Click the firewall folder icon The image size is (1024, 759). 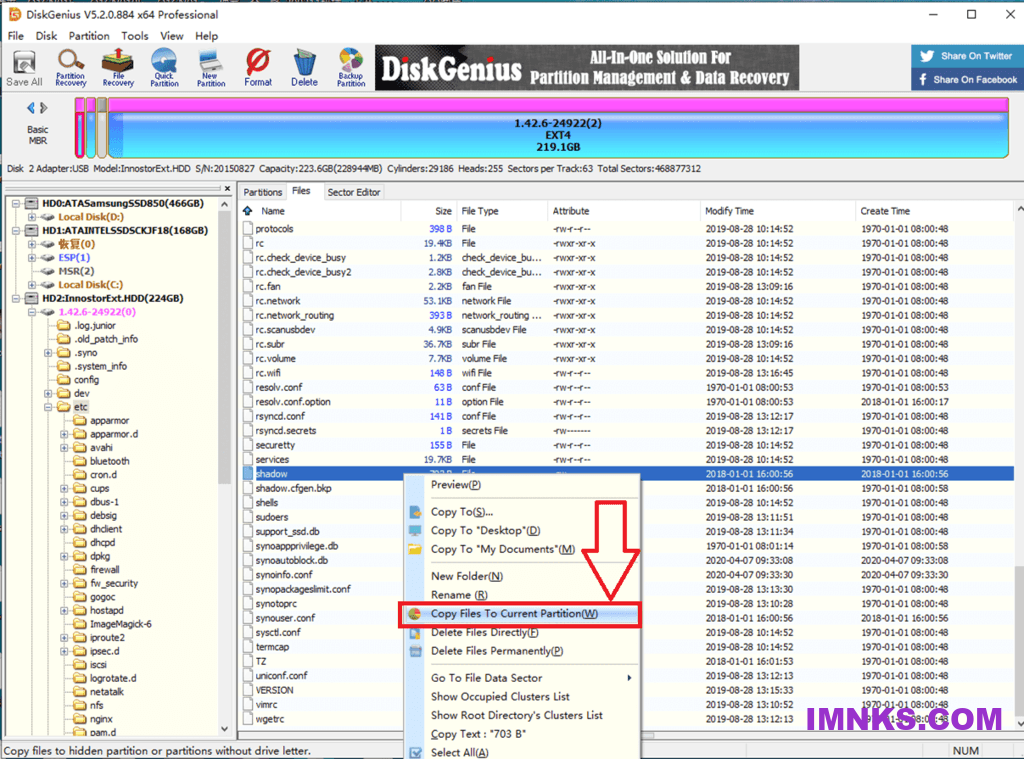80,570
